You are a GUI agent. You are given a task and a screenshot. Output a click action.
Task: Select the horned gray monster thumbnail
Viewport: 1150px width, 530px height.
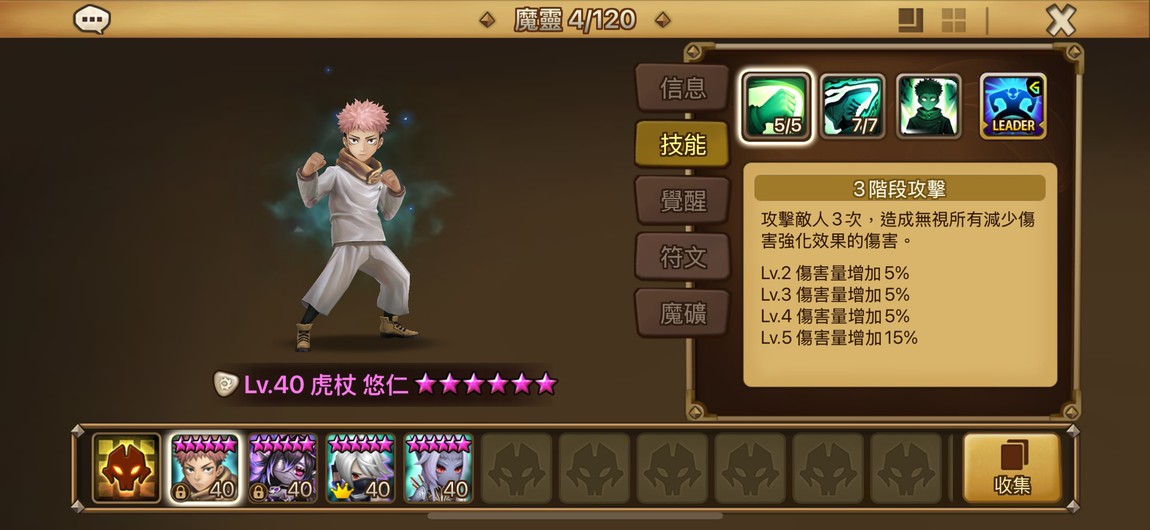tap(439, 468)
